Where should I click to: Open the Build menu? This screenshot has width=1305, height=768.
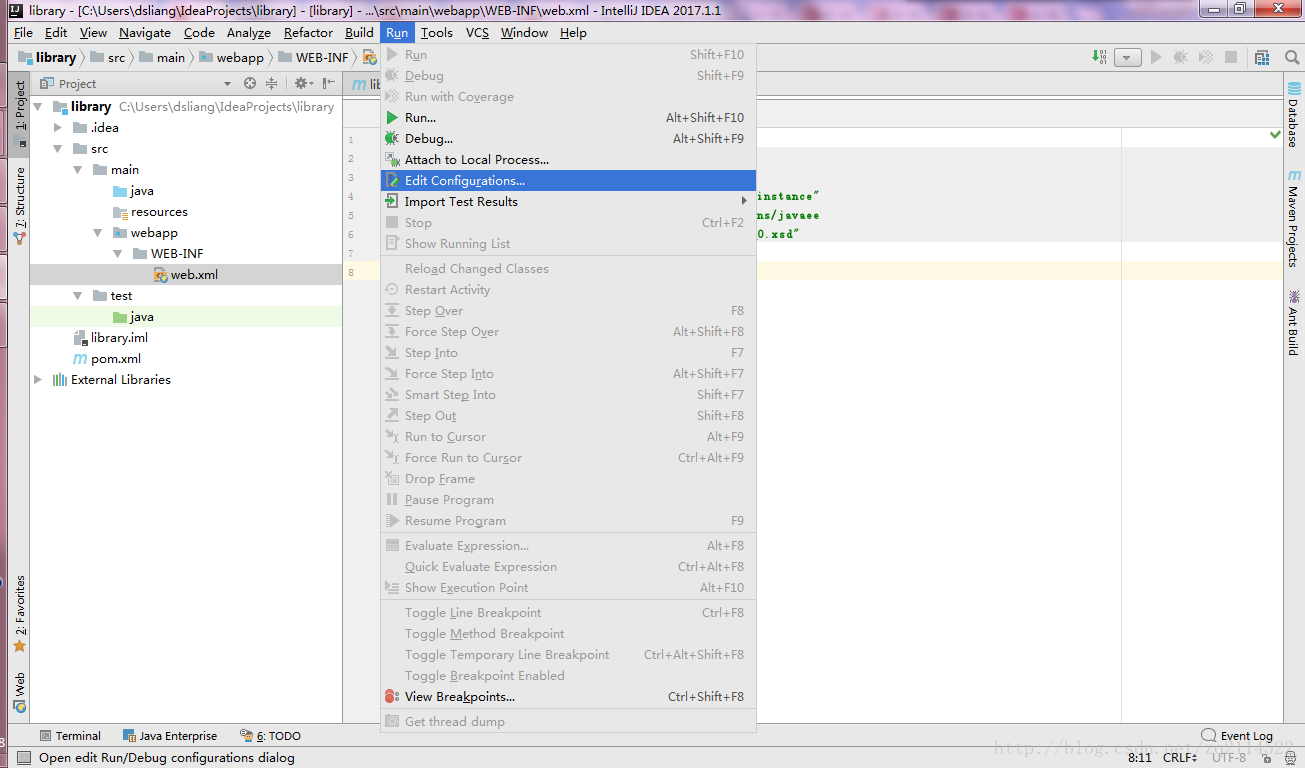click(x=359, y=32)
